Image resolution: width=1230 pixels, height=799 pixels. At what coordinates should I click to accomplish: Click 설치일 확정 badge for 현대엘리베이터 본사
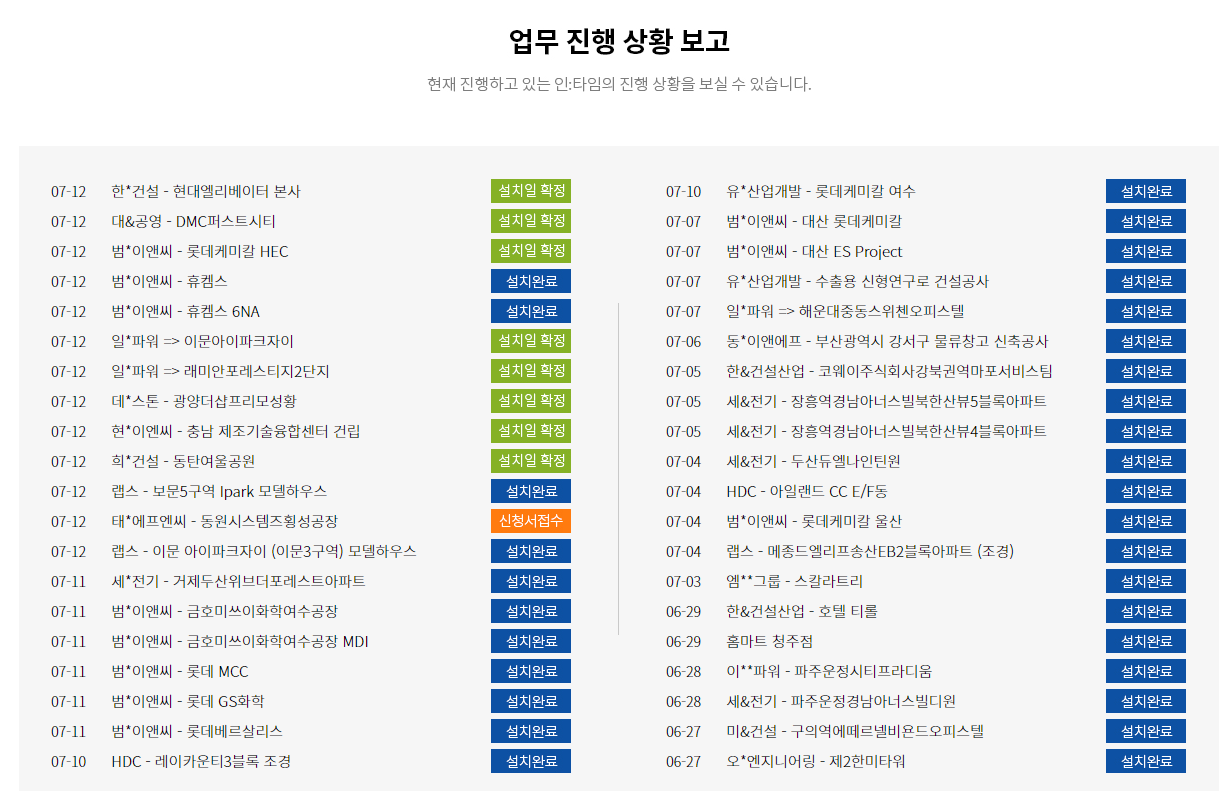(x=531, y=191)
